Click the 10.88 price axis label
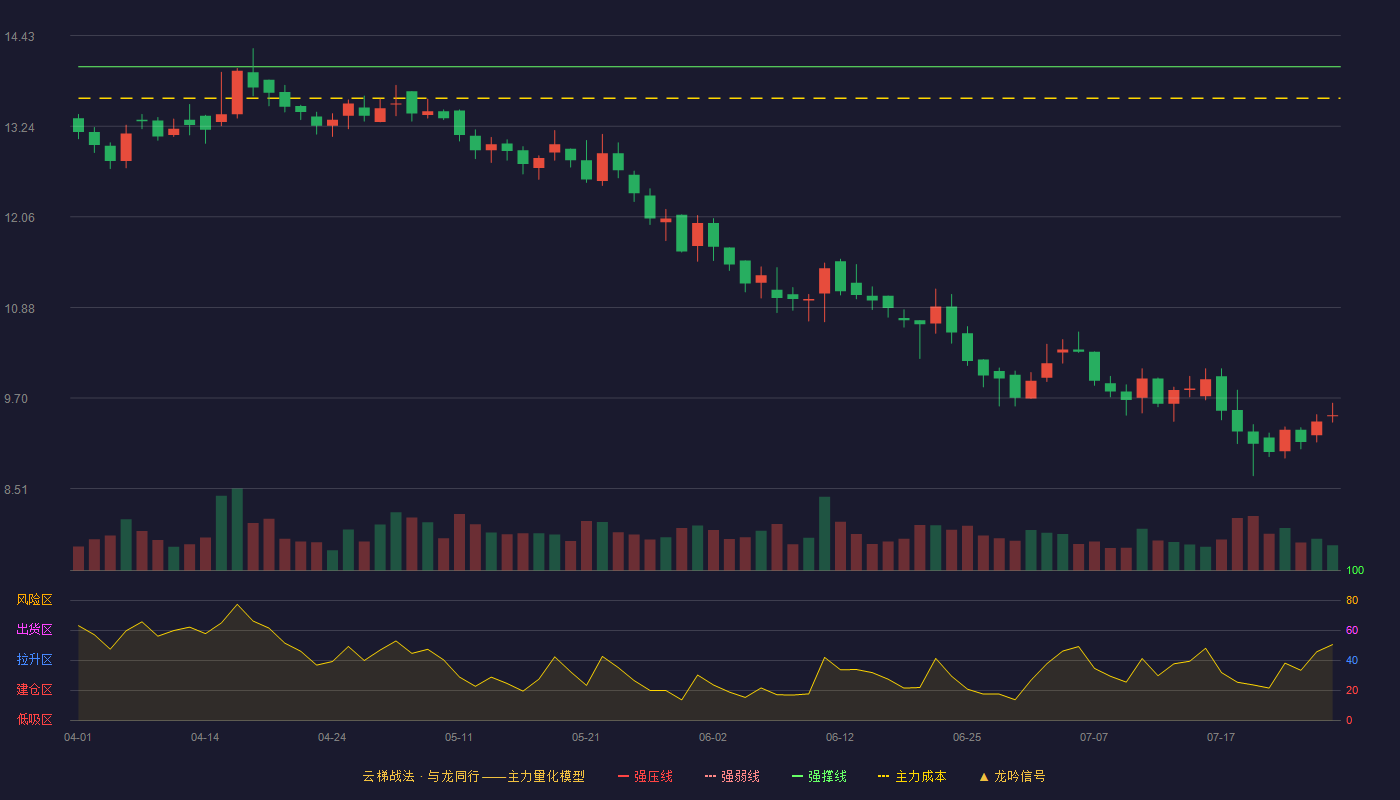 pos(20,308)
